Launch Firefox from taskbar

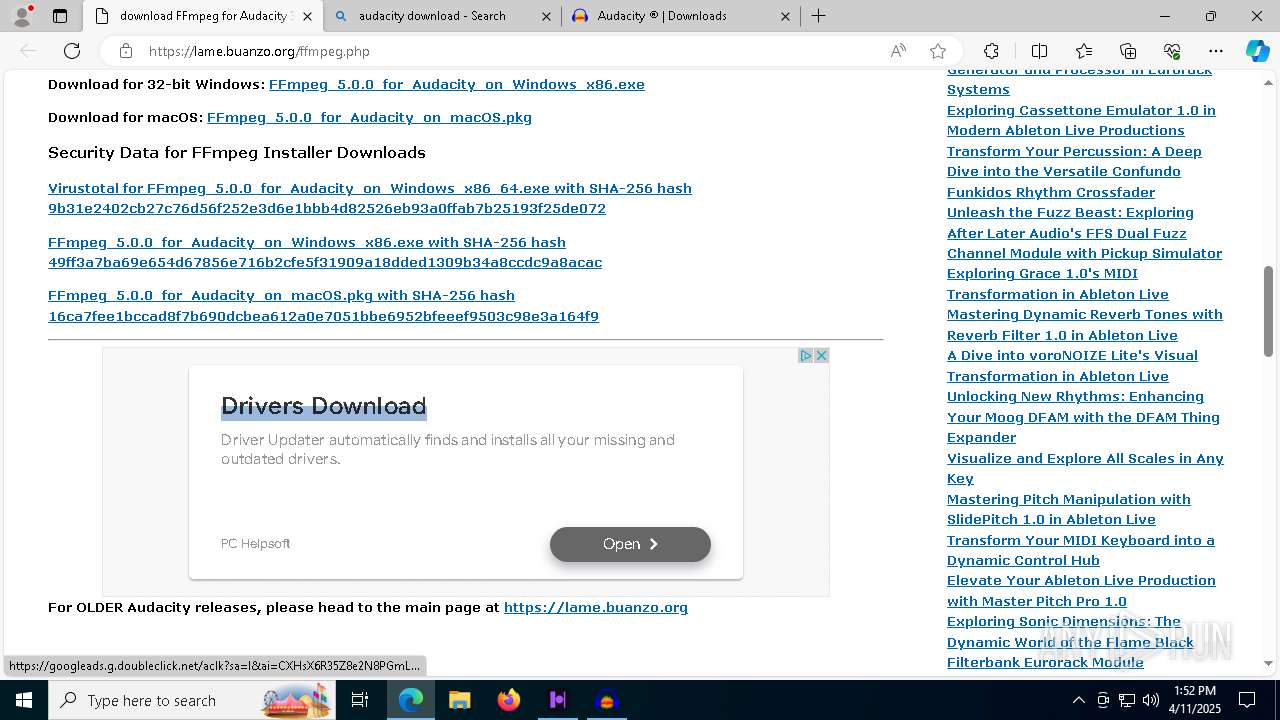point(509,700)
